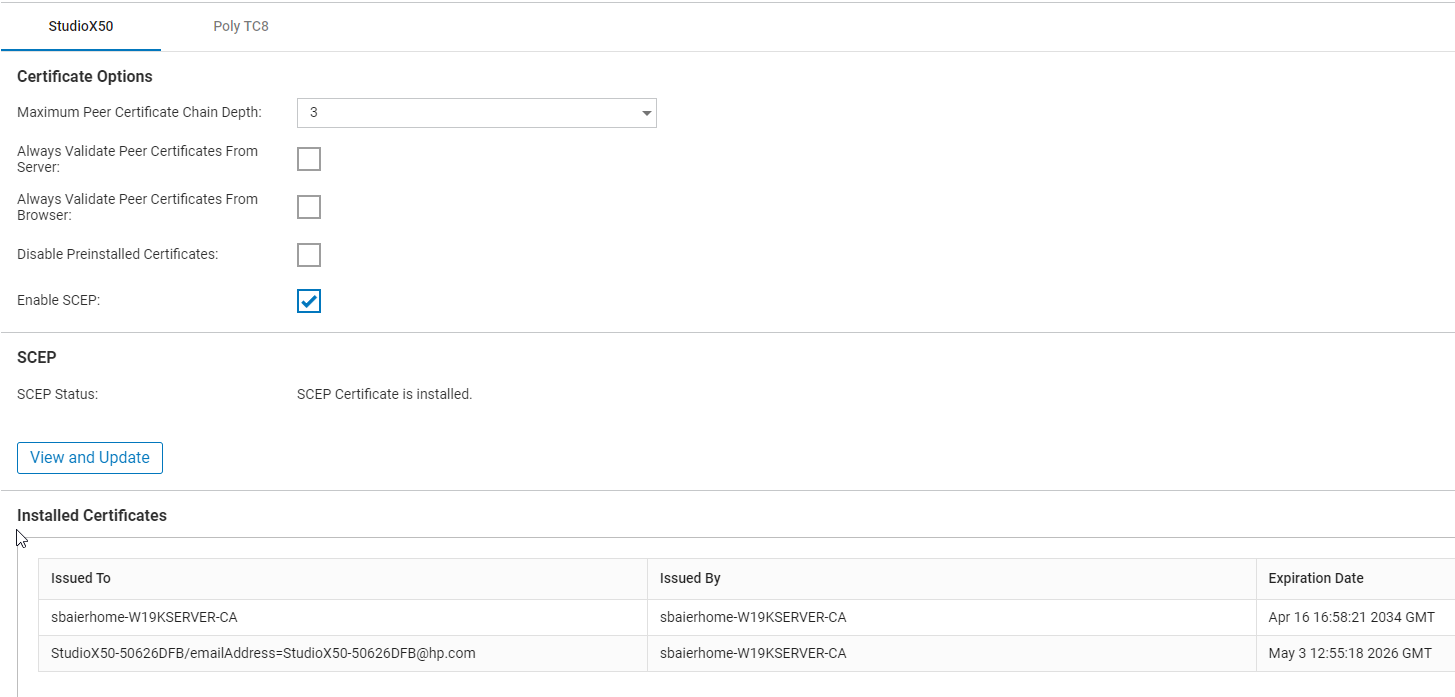The width and height of the screenshot is (1455, 697).
Task: Click the Installed Certificates heading
Action: tap(91, 515)
